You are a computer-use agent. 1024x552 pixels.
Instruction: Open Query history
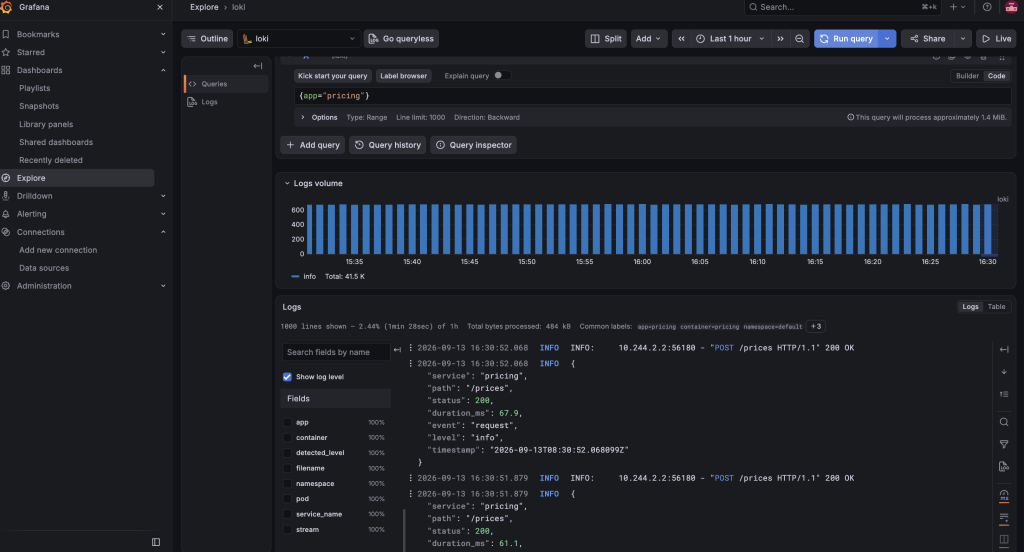coord(388,145)
